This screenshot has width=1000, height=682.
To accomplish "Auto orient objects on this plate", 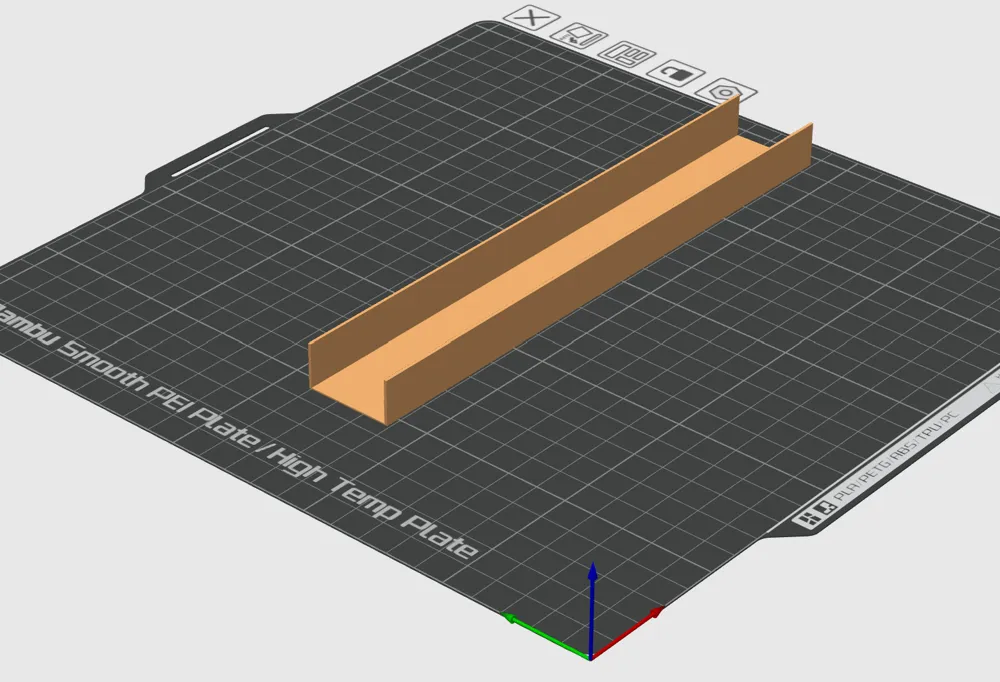I will [579, 36].
